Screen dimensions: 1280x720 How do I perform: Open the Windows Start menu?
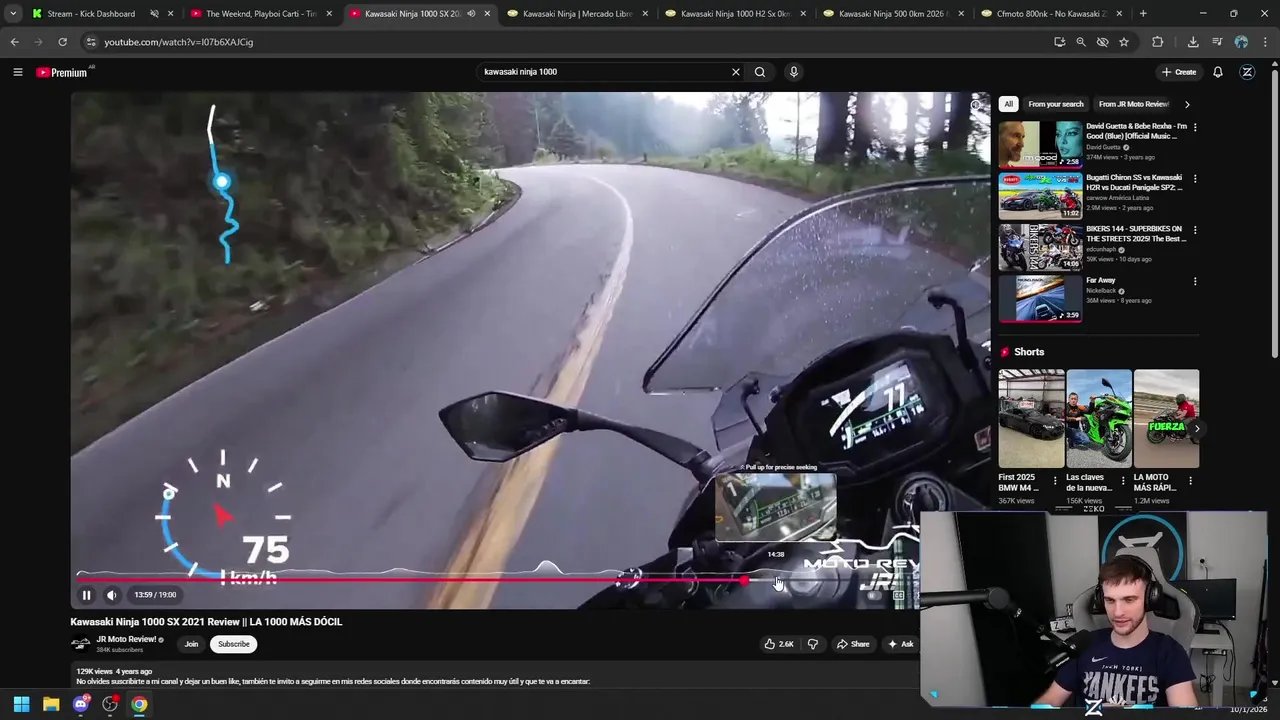tap(21, 704)
